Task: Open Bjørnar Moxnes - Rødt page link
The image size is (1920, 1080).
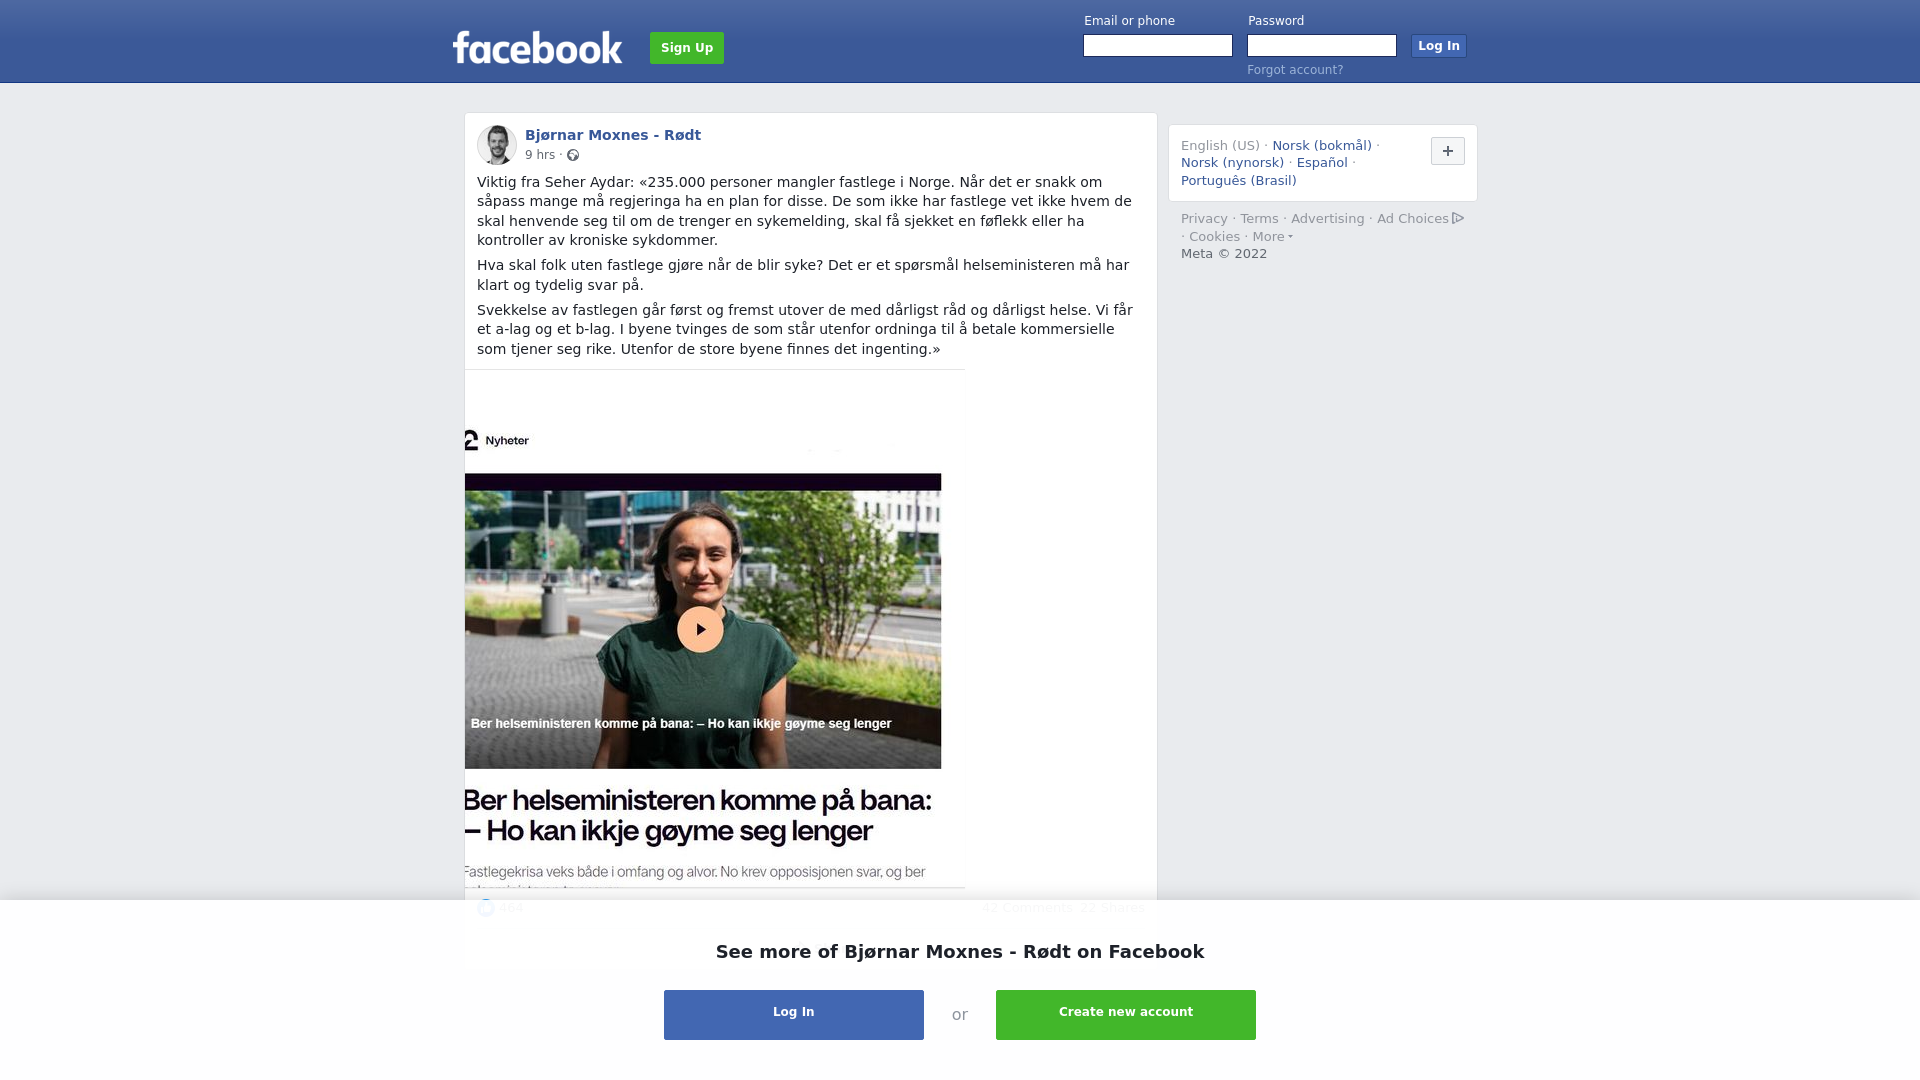Action: pos(613,135)
